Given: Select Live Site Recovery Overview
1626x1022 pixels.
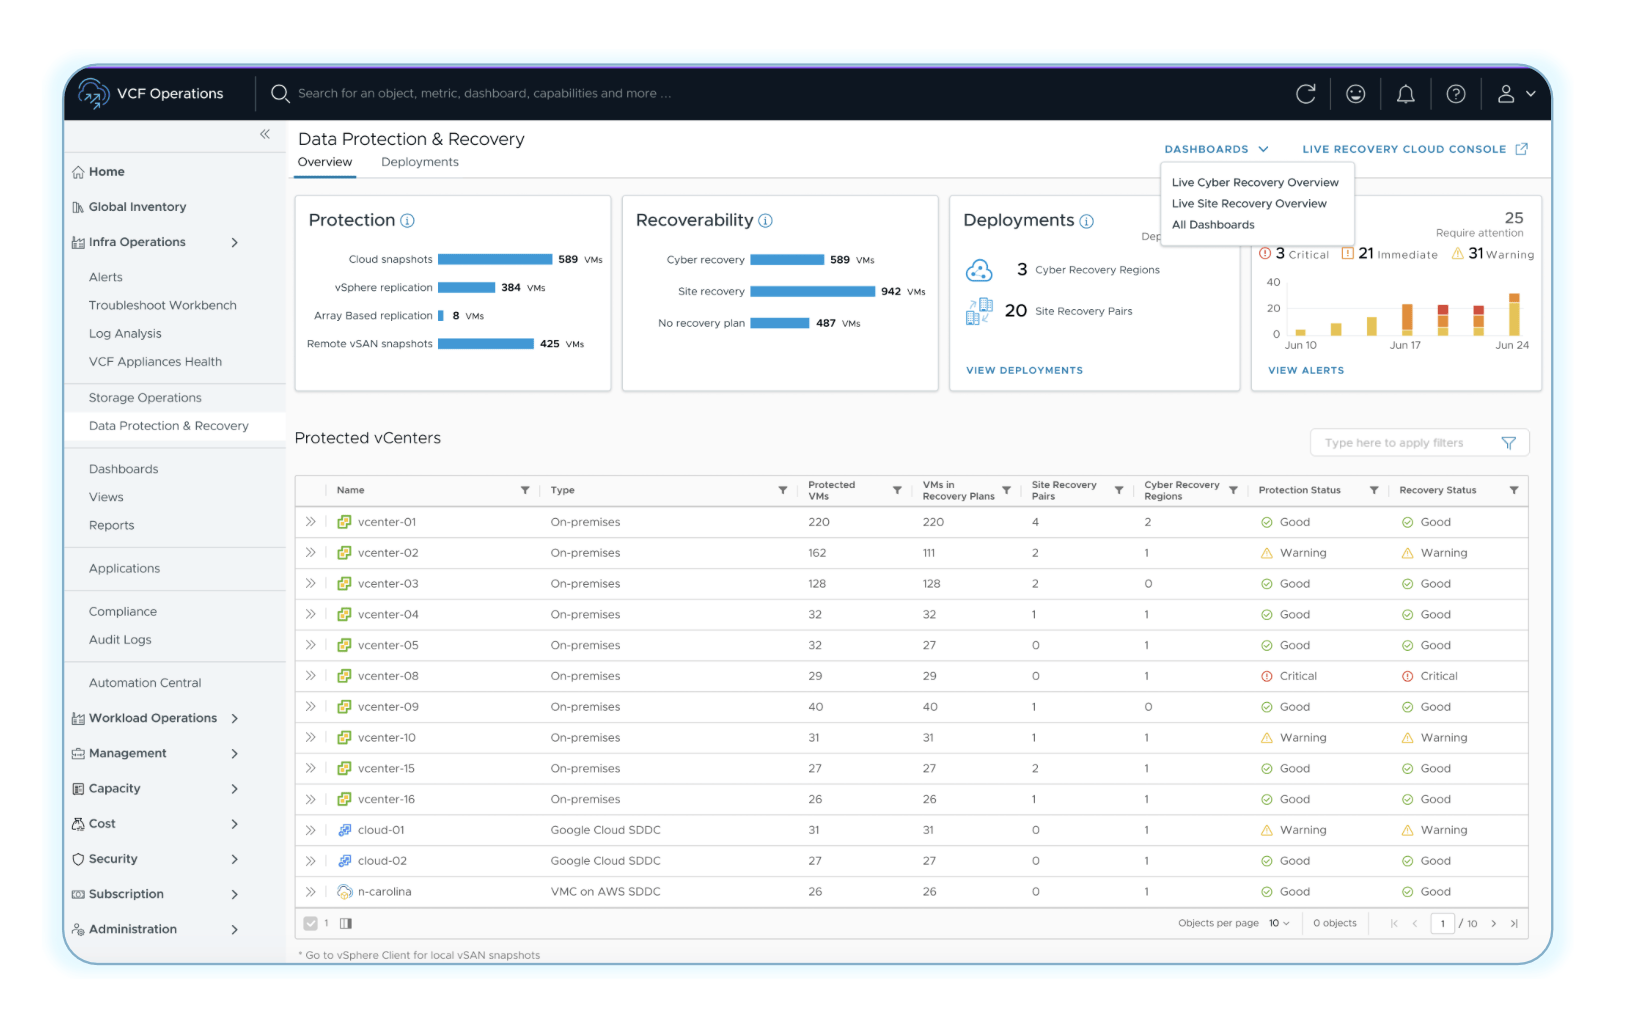Looking at the screenshot, I should point(1249,204).
